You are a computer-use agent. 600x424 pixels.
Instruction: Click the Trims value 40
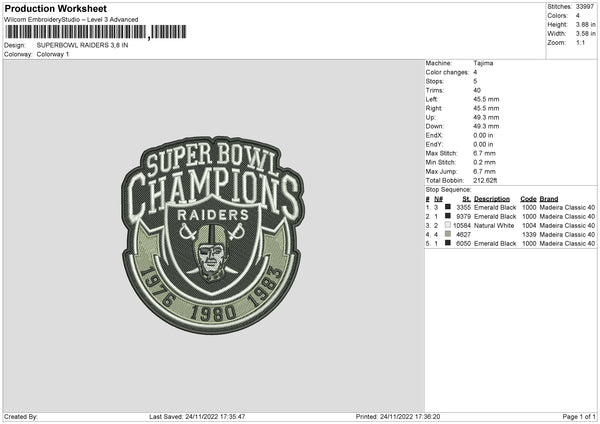point(477,90)
